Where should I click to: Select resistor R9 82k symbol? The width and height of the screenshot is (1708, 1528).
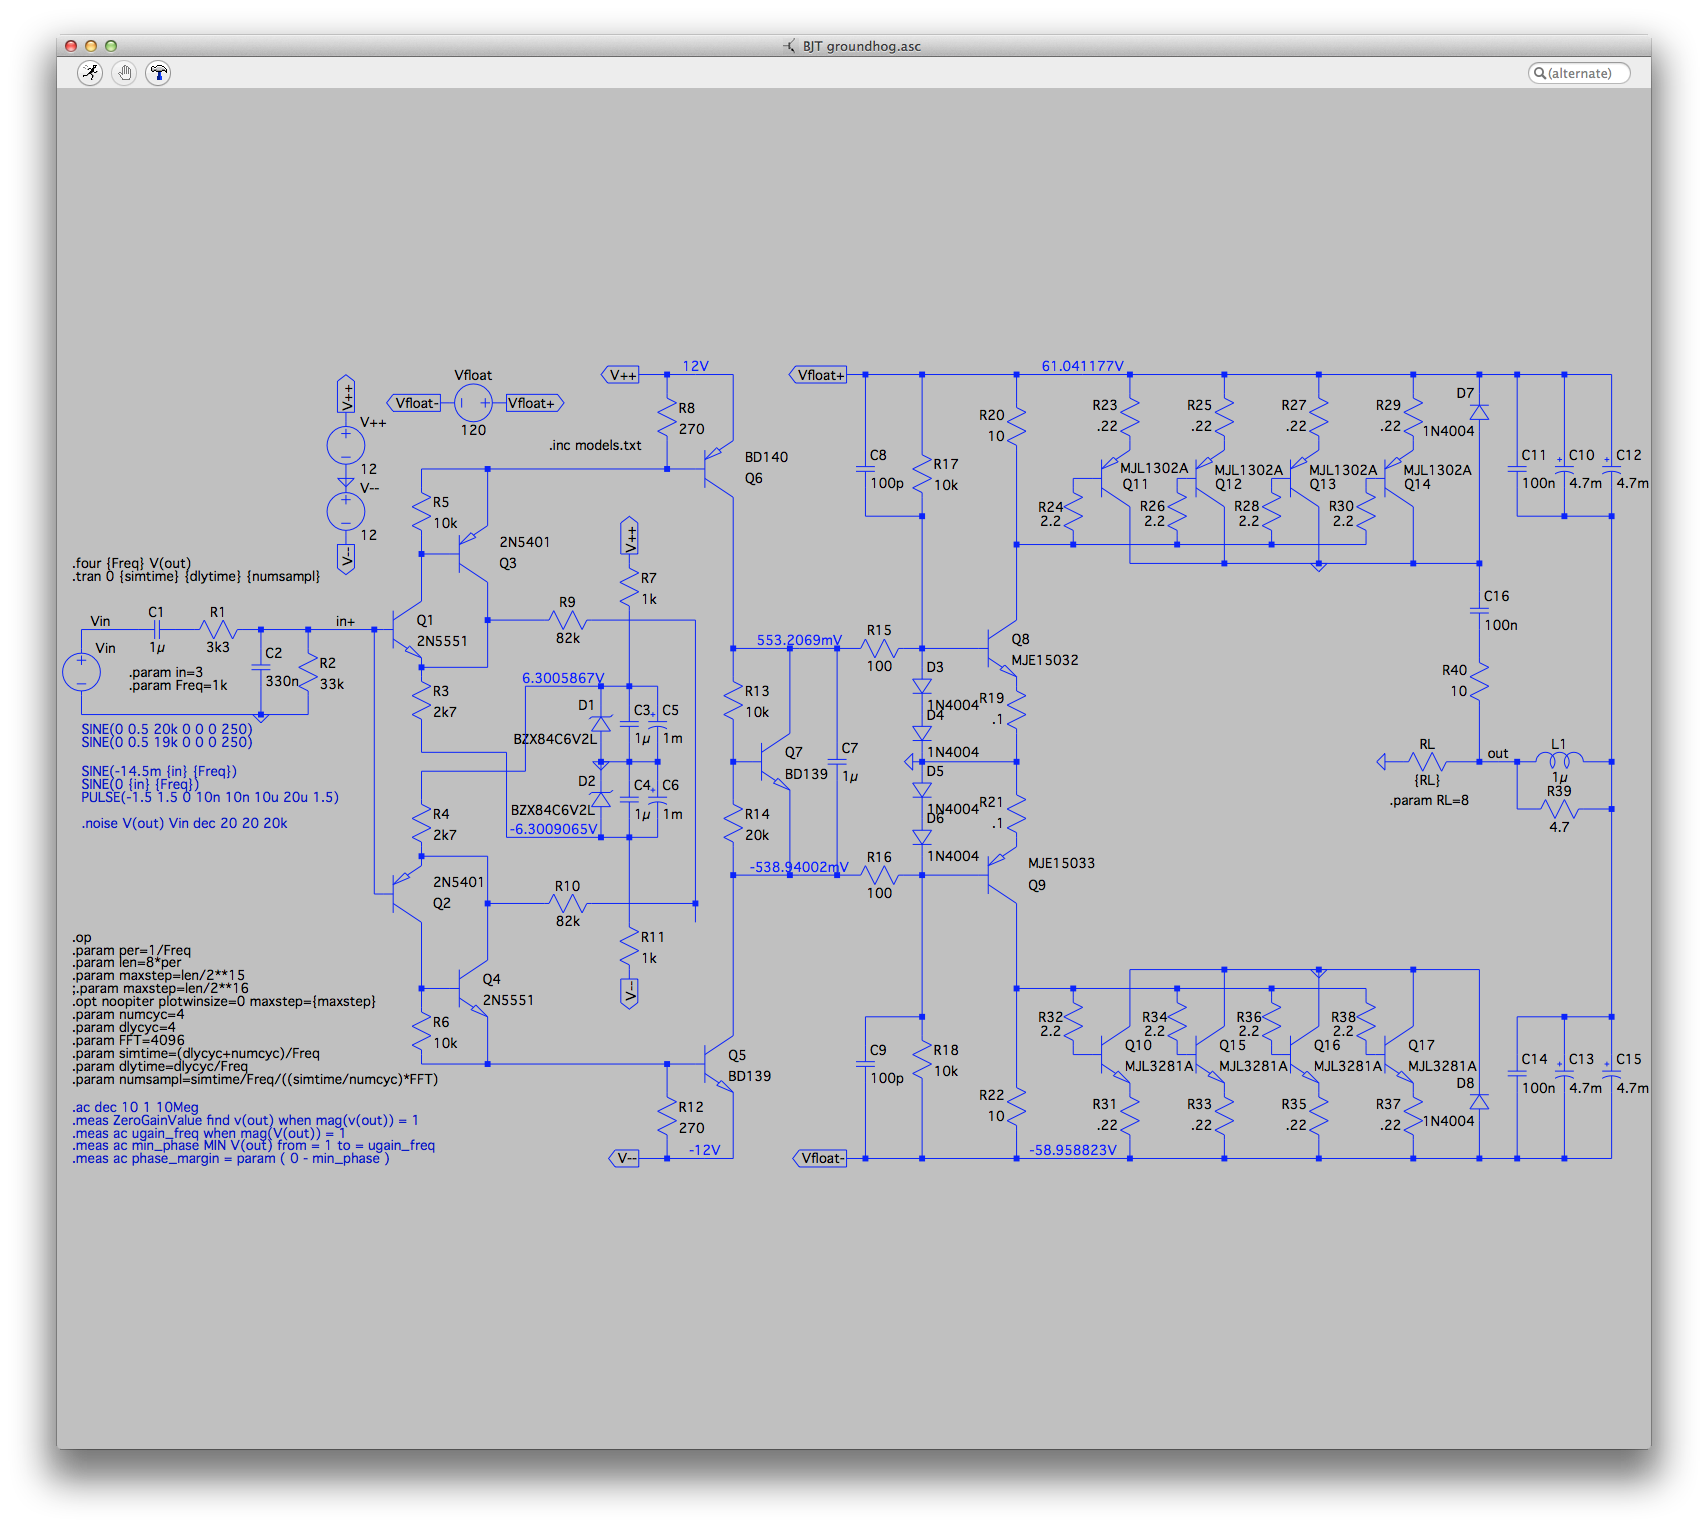[567, 620]
